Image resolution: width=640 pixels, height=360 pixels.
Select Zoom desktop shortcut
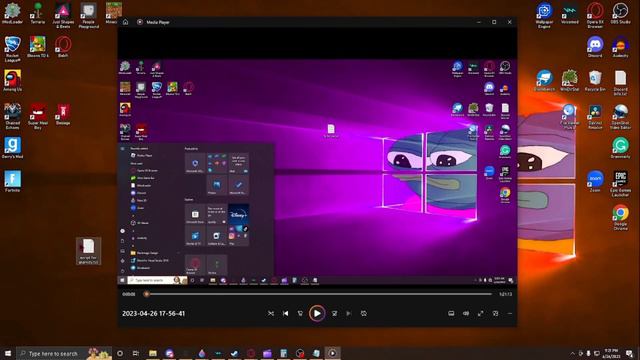pos(595,182)
